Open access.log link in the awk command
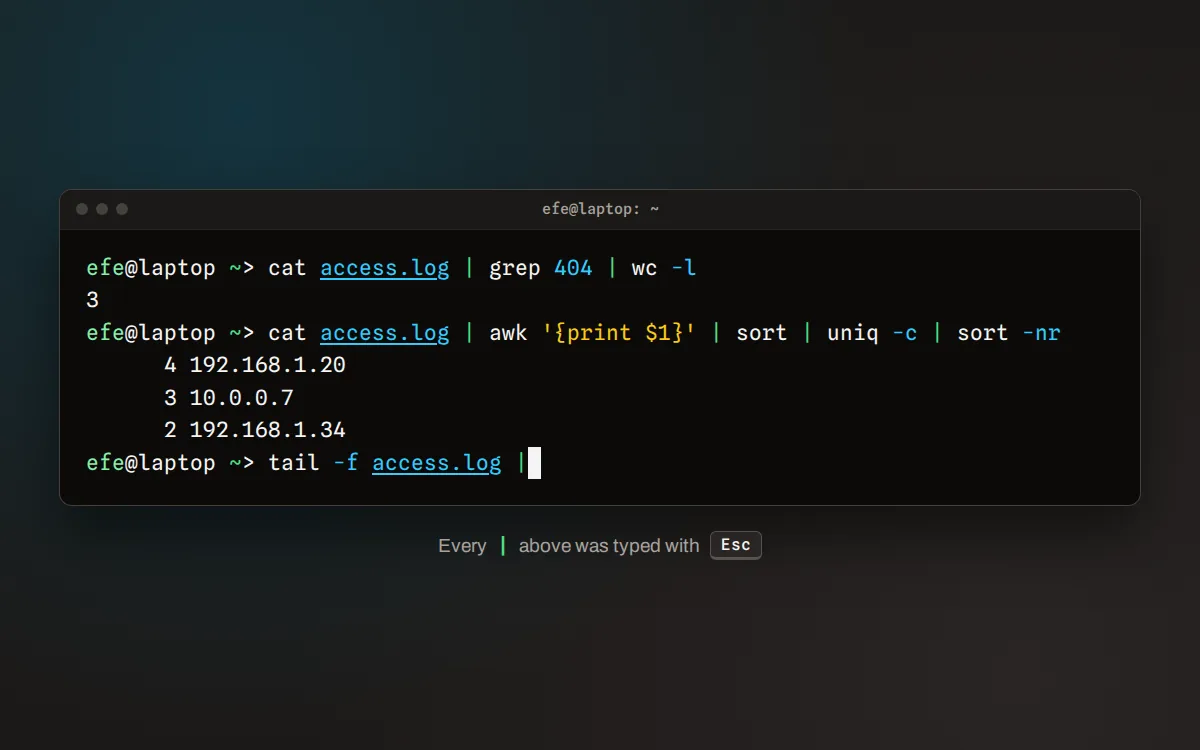The height and width of the screenshot is (750, 1200). 385,333
